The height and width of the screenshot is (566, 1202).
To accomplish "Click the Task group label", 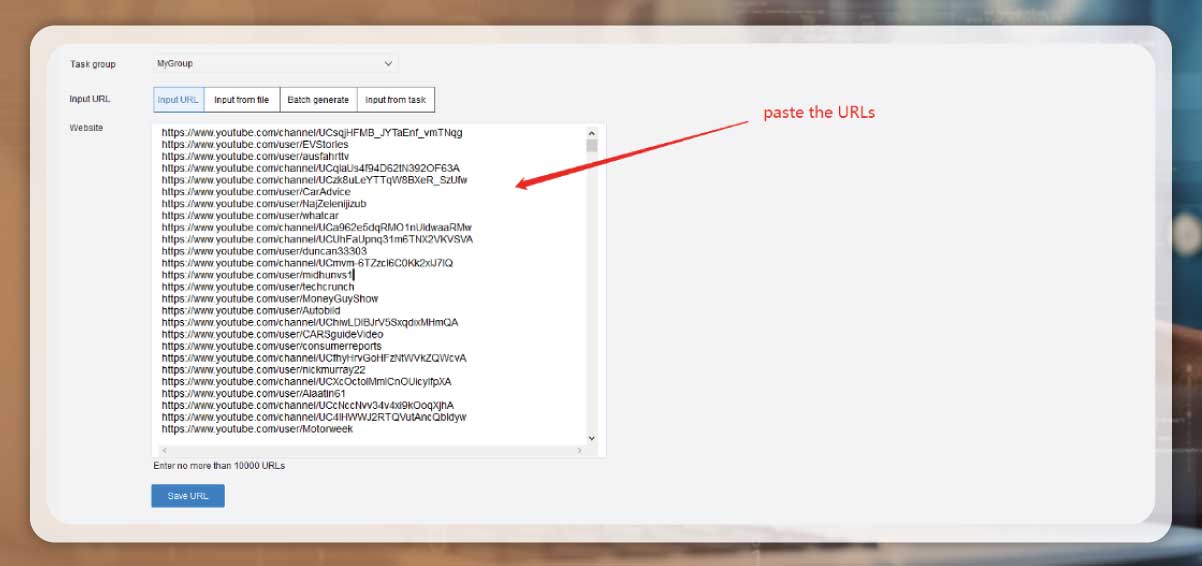I will point(93,64).
